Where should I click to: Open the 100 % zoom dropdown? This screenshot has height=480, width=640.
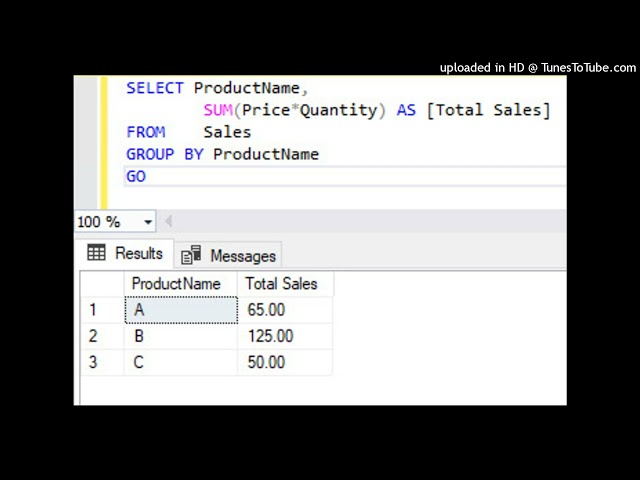point(148,222)
